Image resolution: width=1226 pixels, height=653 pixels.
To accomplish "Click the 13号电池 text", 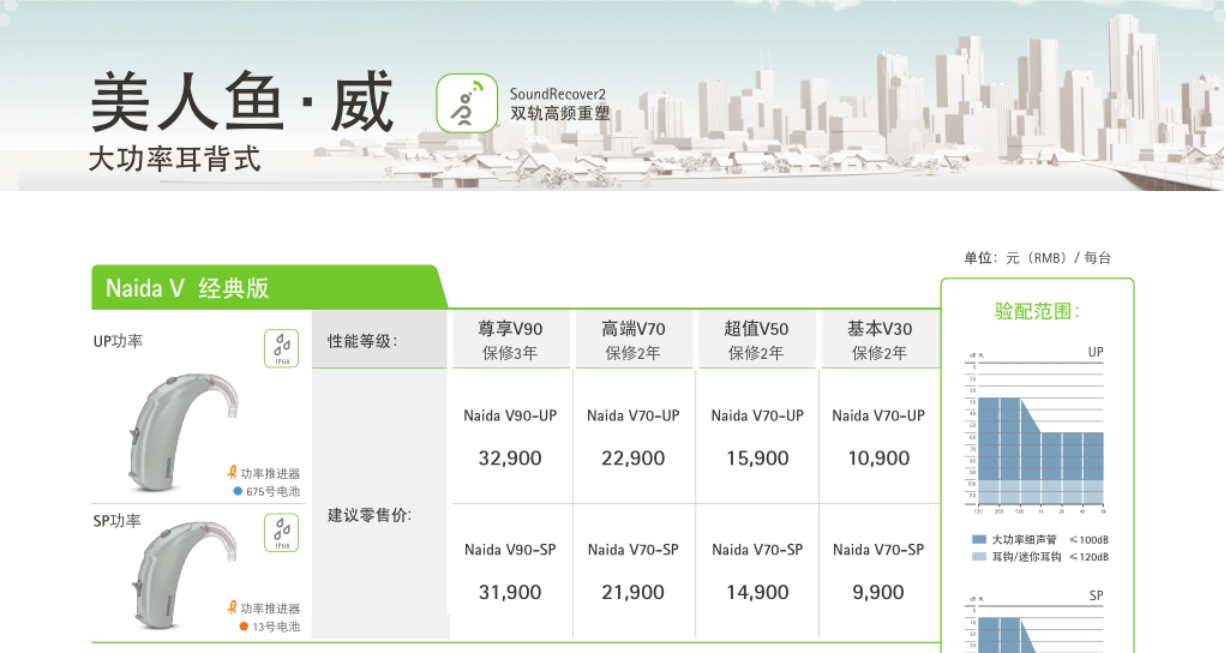I will click(x=276, y=627).
